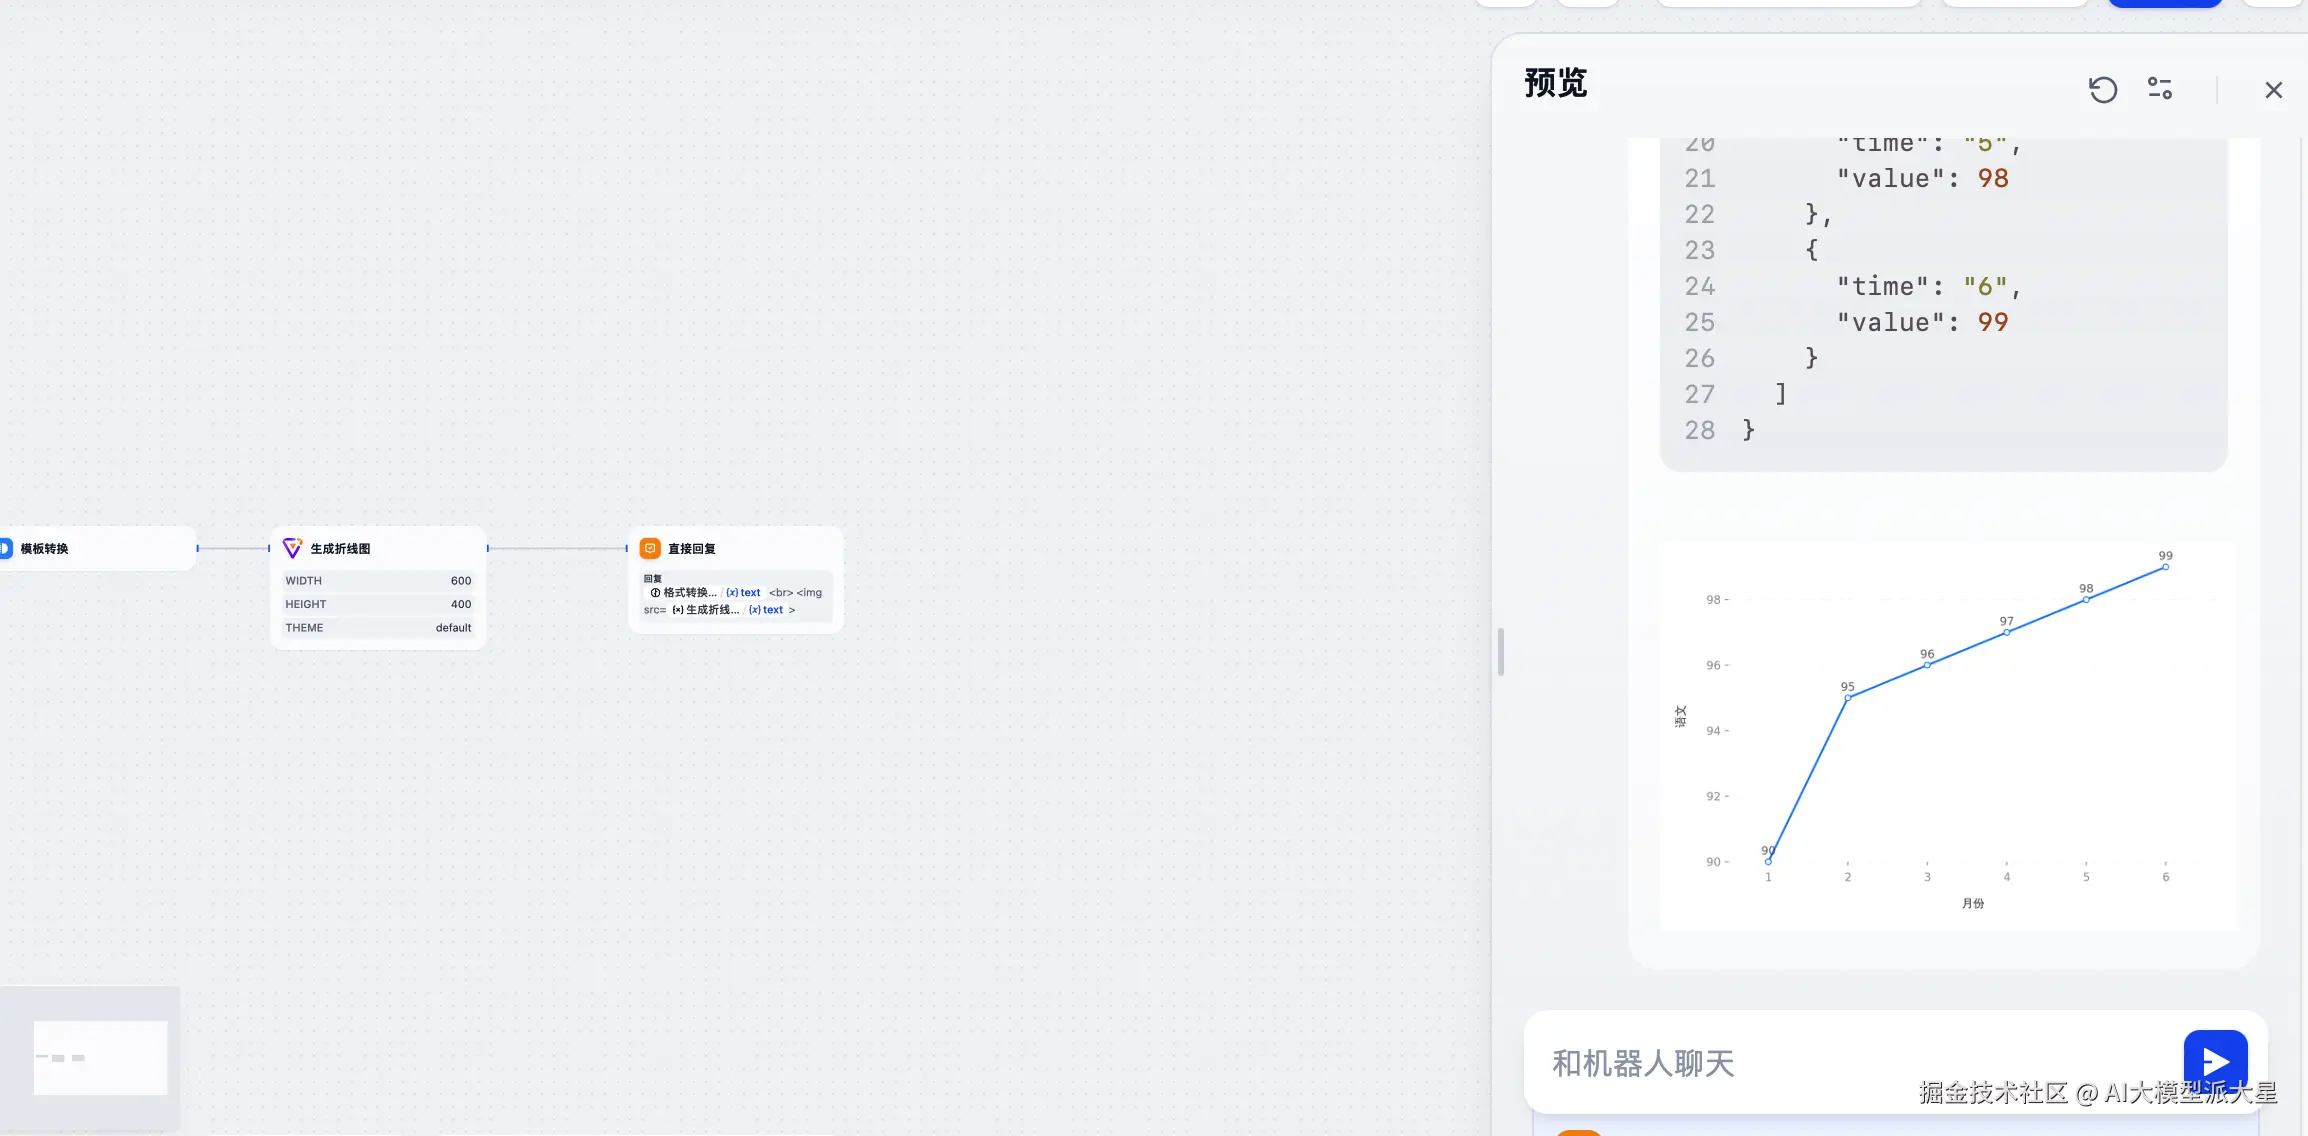Click the 生成折线图 node output connector
This screenshot has width=2308, height=1136.
[488, 548]
